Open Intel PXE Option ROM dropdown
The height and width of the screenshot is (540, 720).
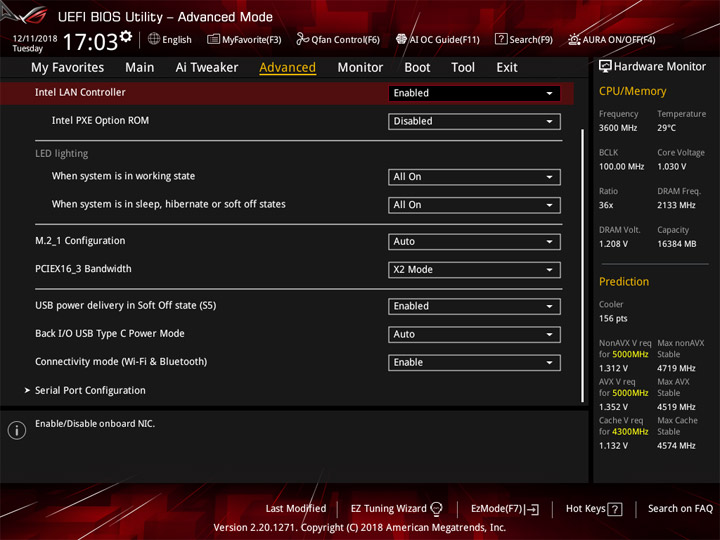coord(474,121)
